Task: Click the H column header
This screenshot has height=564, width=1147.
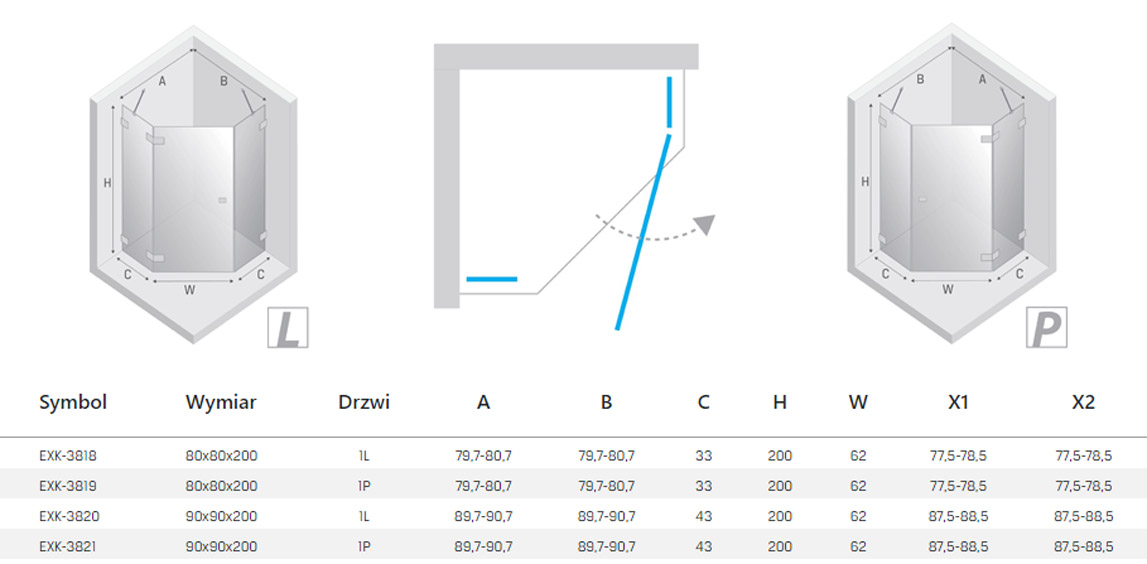Action: point(780,403)
